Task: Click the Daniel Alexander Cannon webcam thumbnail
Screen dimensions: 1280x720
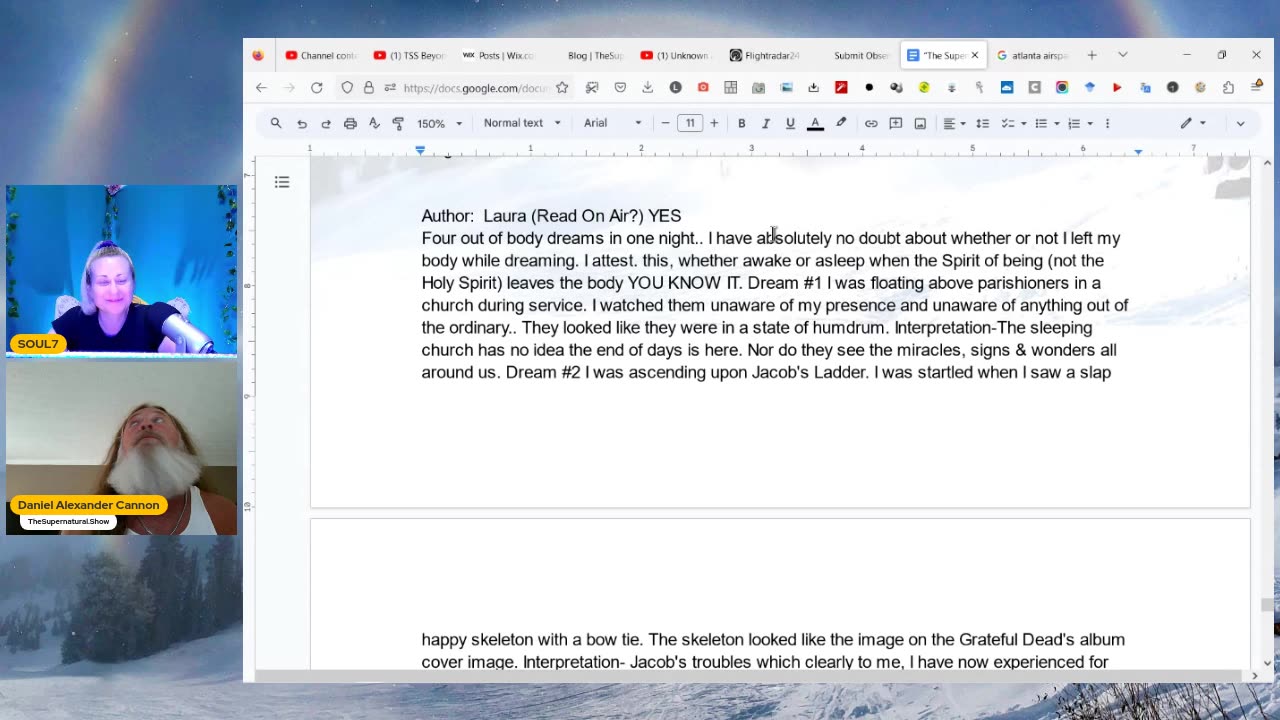Action: click(121, 448)
